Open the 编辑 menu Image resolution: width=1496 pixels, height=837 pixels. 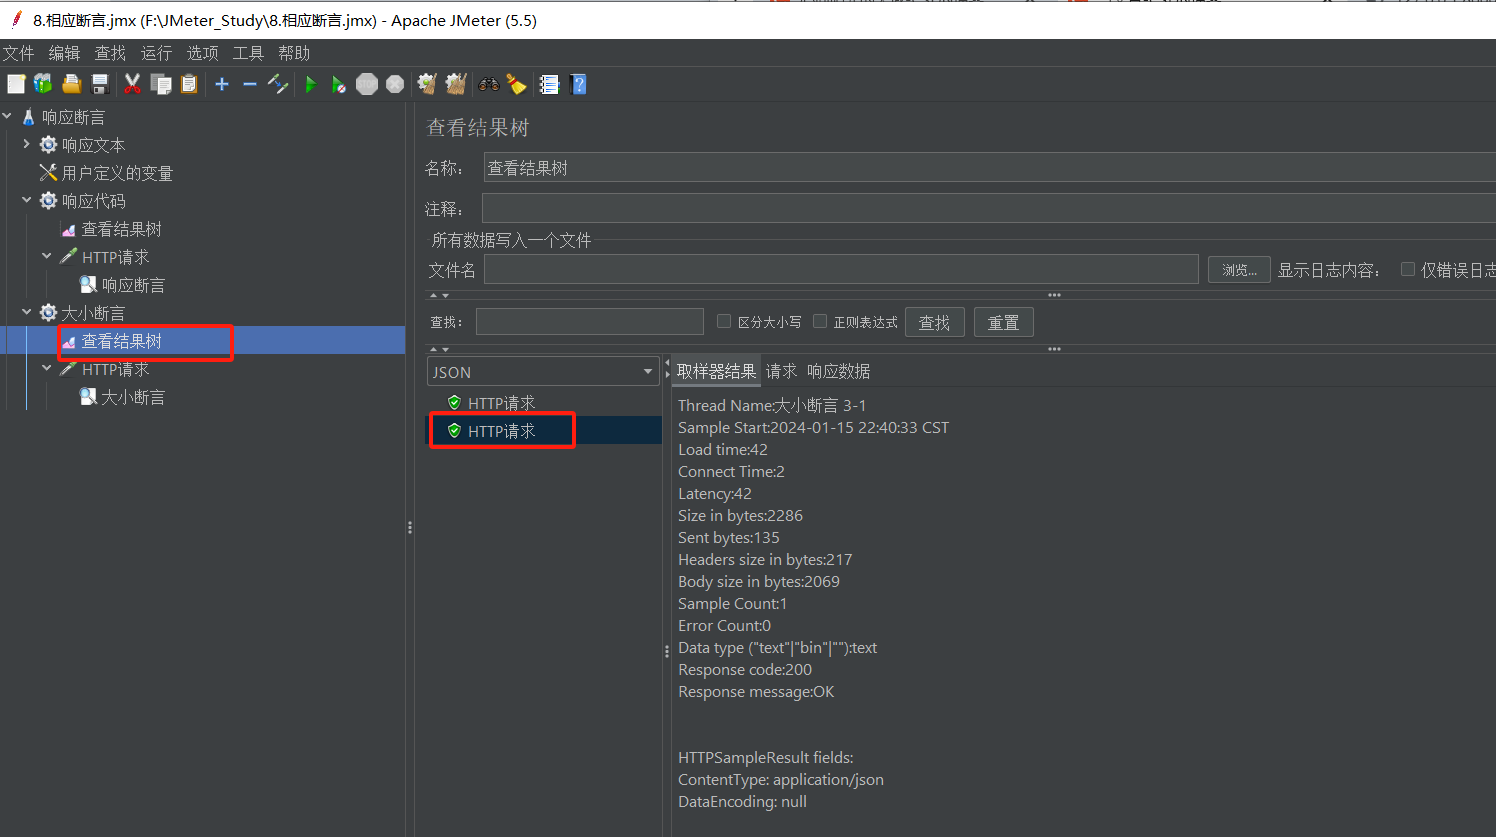pos(64,53)
